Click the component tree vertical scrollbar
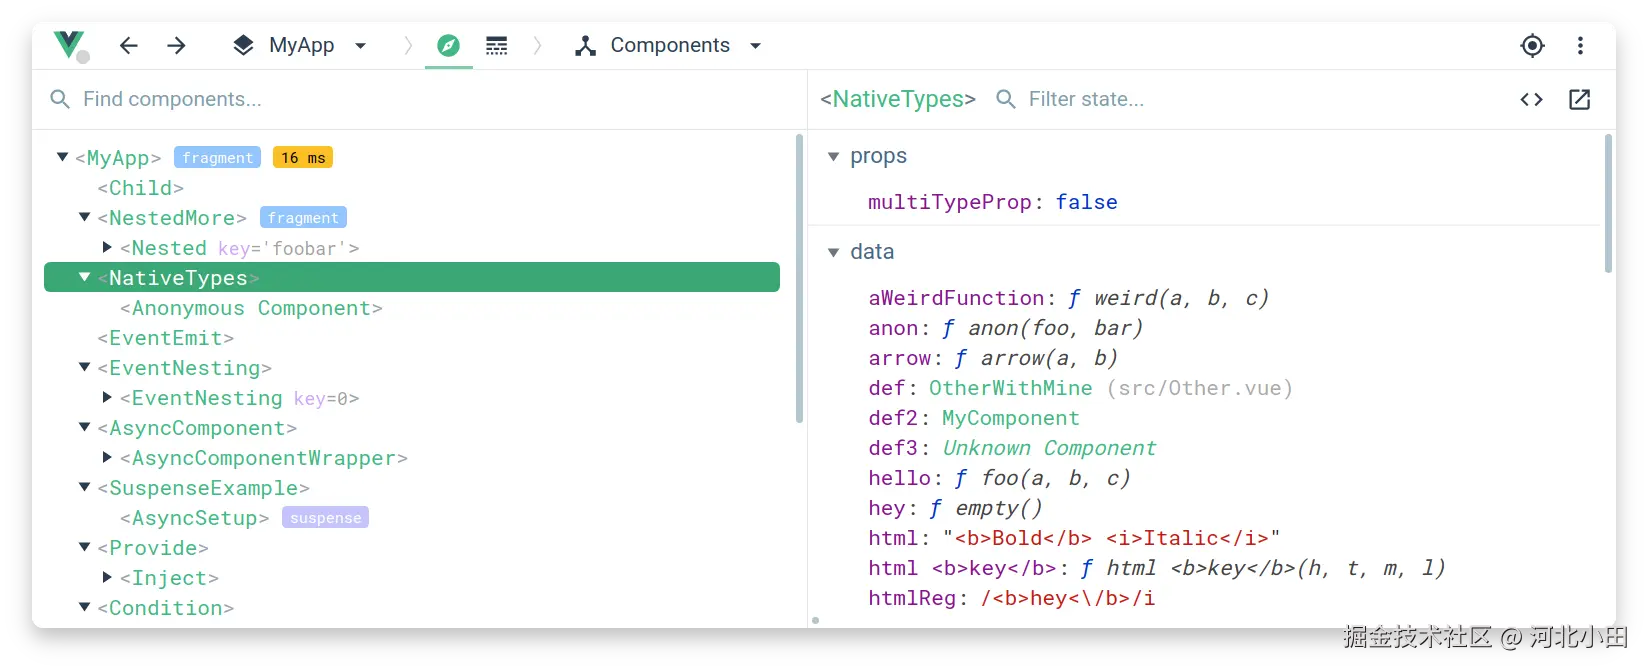 [799, 280]
